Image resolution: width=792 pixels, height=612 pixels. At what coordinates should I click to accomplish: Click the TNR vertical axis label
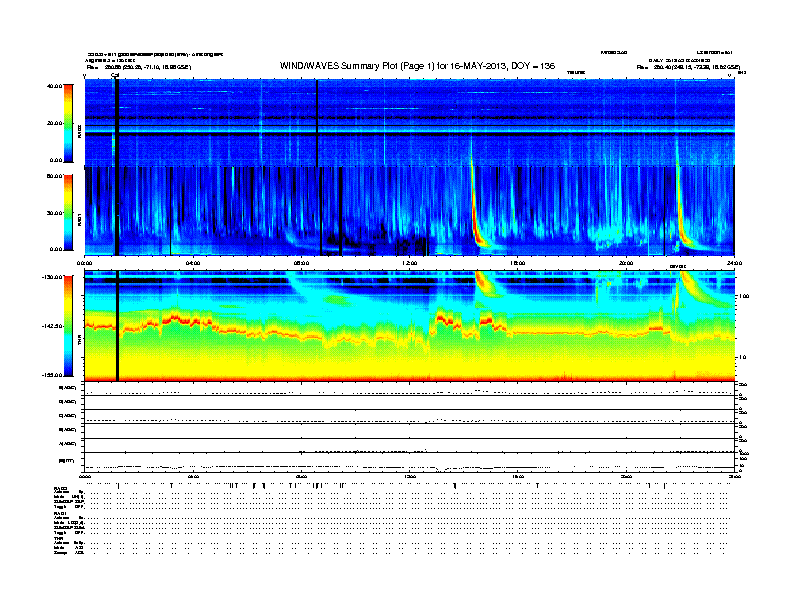point(79,342)
